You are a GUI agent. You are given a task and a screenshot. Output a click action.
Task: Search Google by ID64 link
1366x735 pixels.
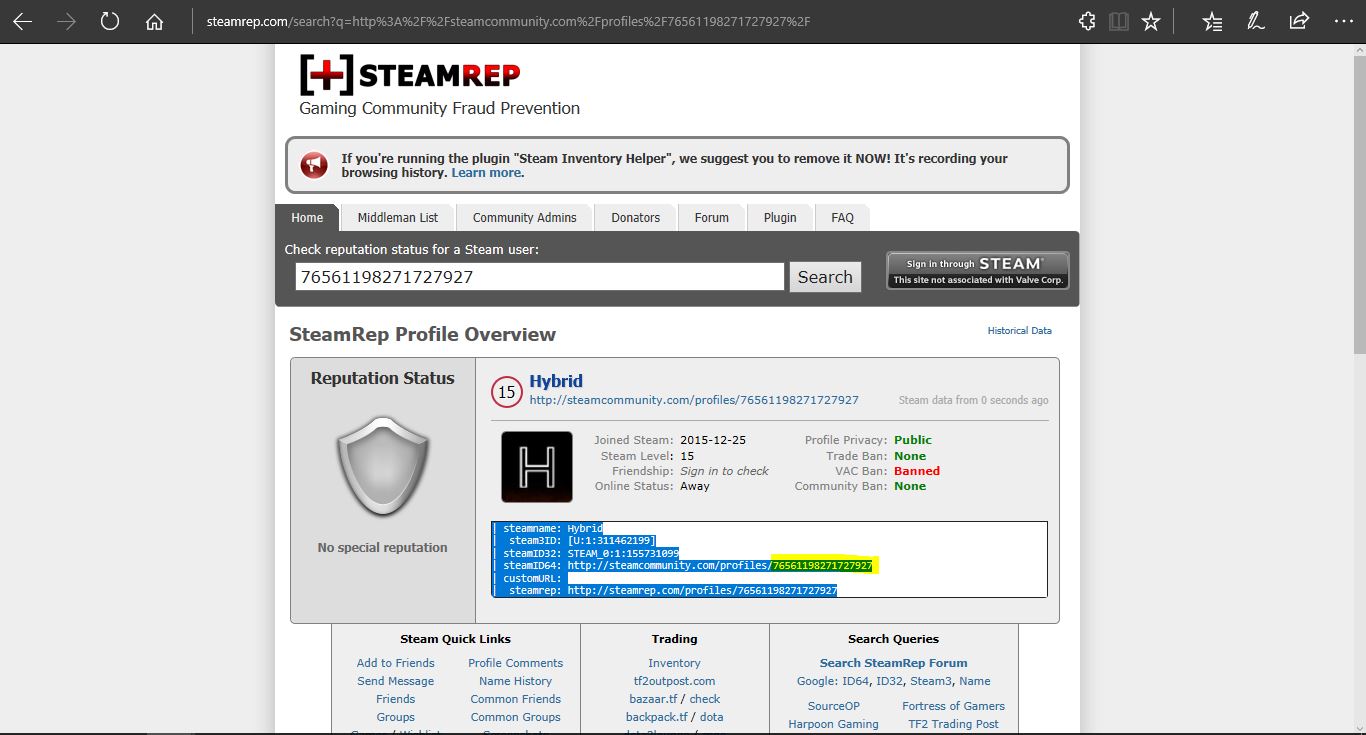point(857,681)
